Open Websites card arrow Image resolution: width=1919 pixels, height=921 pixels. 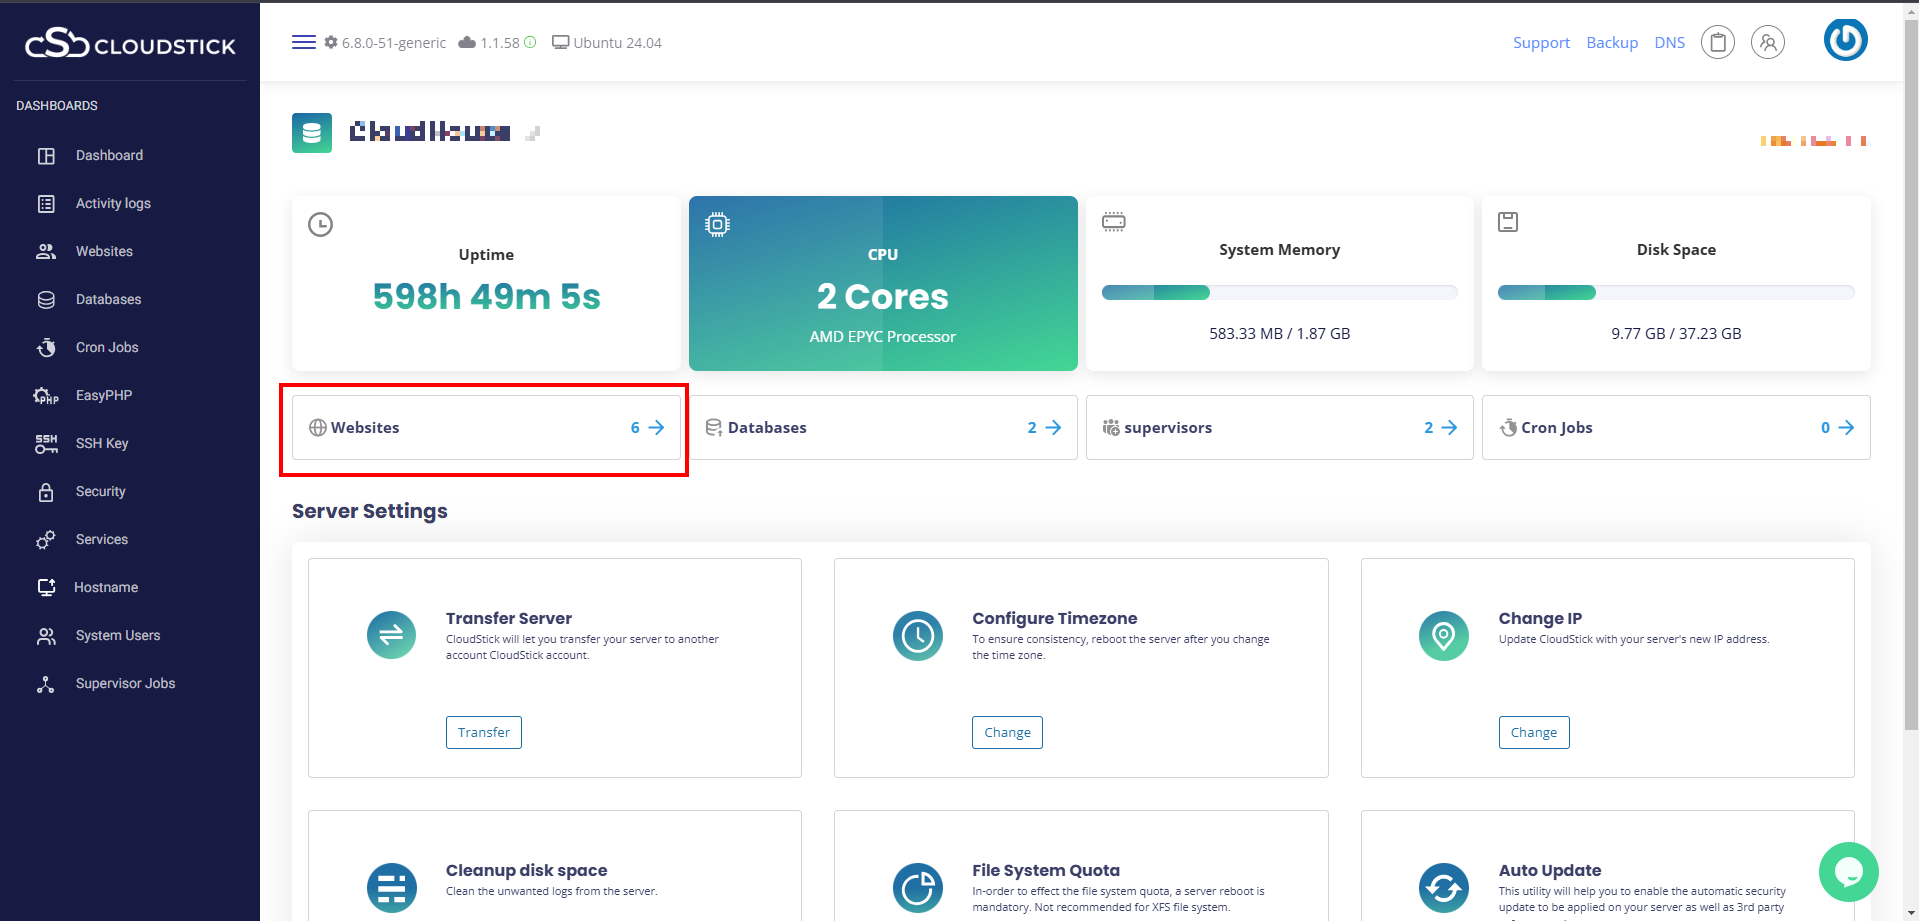click(656, 428)
